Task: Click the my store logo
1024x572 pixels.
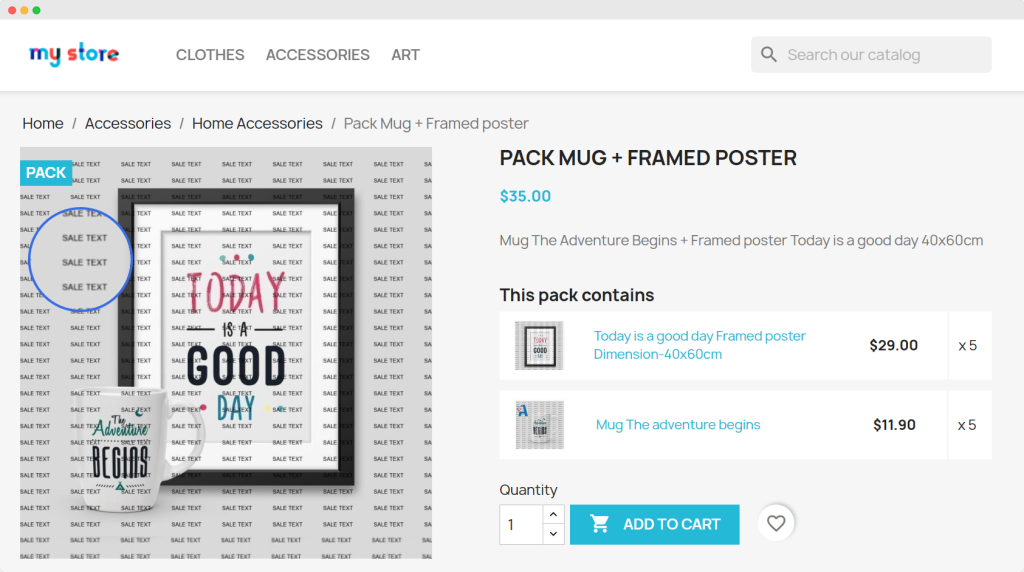Action: tap(74, 54)
